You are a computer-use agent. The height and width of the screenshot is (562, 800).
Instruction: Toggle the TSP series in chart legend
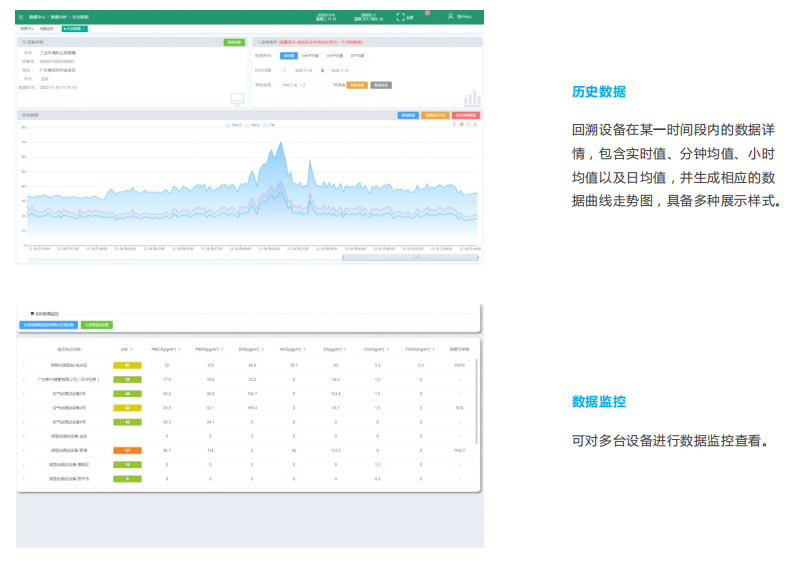pos(270,125)
